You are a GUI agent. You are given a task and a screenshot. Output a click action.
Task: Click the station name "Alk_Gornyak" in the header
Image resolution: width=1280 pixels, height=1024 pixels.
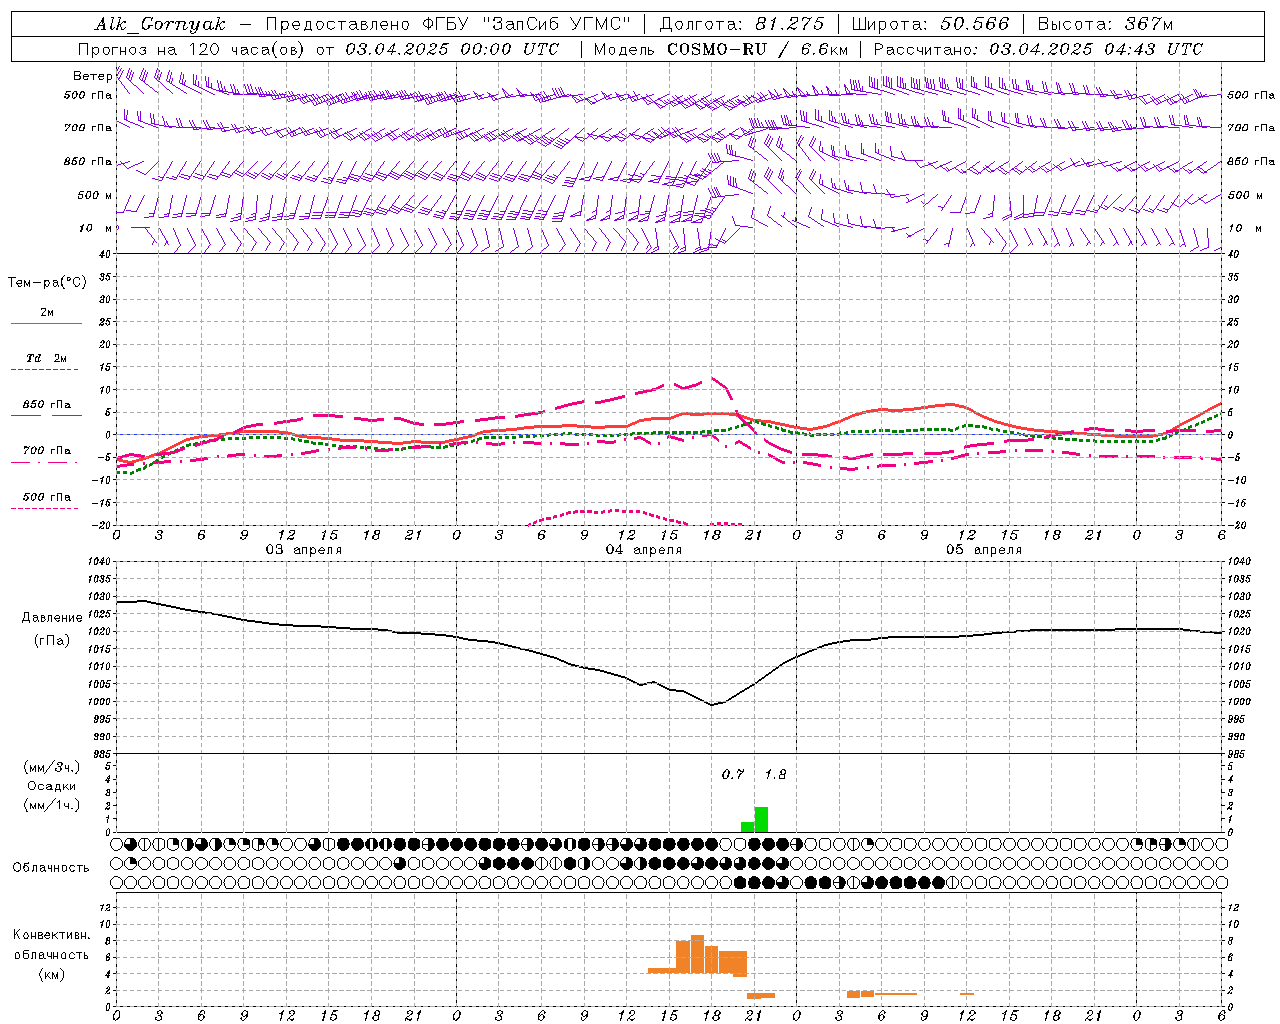tap(160, 24)
